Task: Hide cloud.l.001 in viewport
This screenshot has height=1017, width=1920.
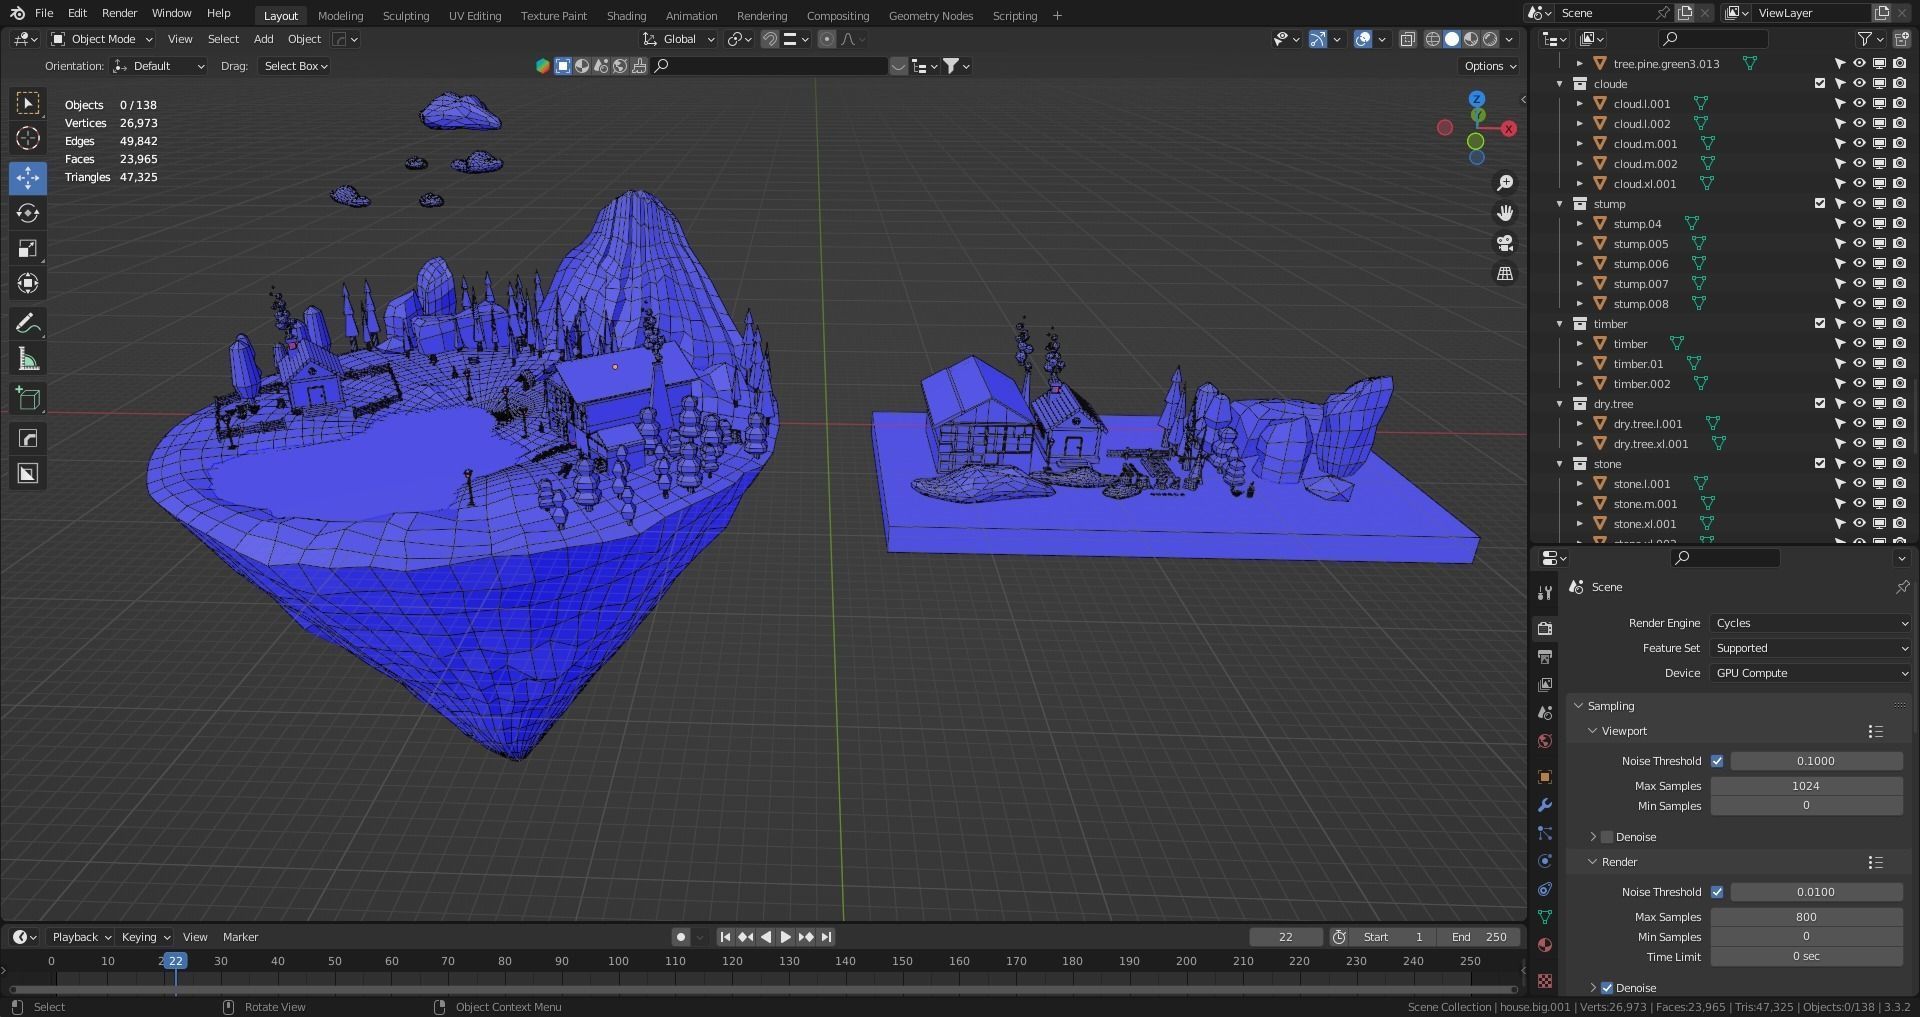Action: [1859, 103]
